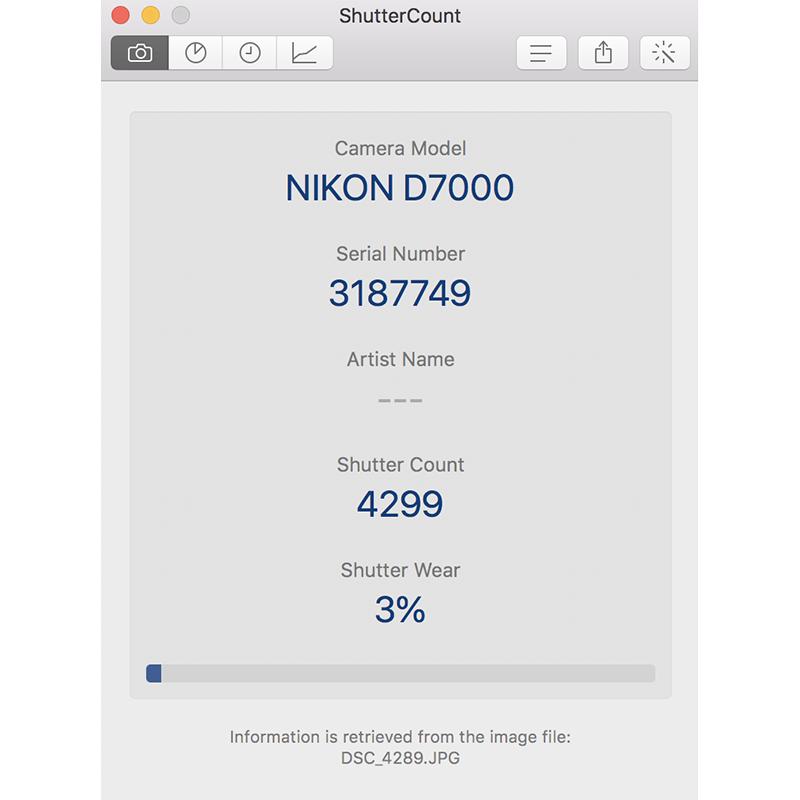Select the NIKON D7000 model value
Viewport: 800px width, 800px height.
tap(400, 188)
